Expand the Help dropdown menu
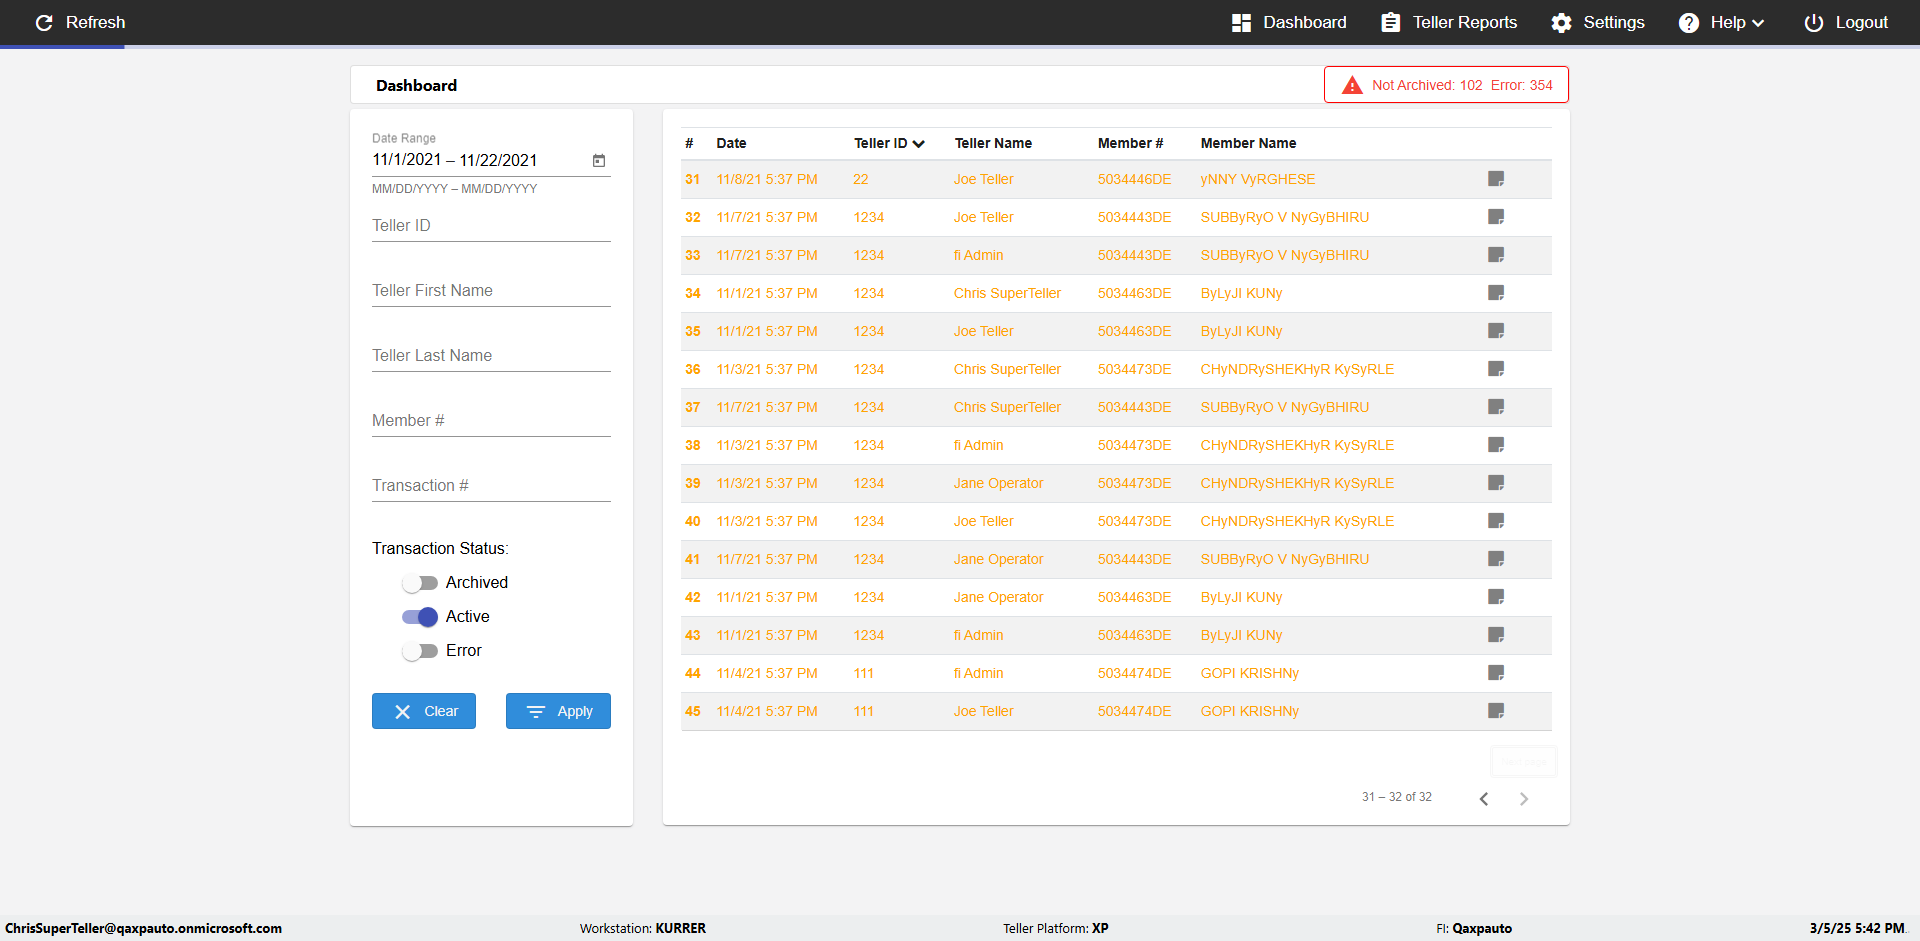The height and width of the screenshot is (941, 1920). (x=1720, y=22)
